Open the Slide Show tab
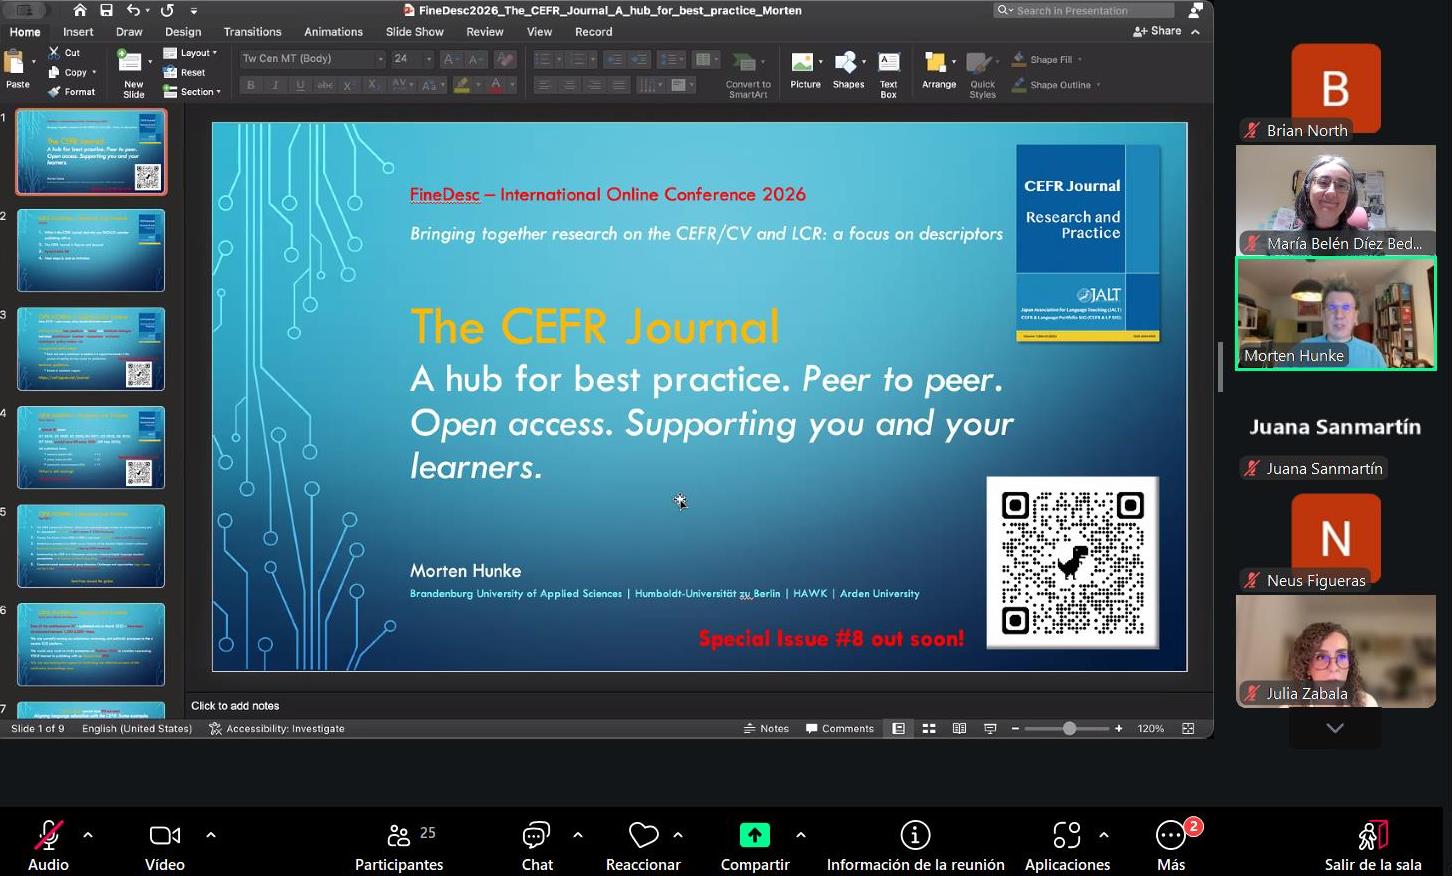This screenshot has height=876, width=1452. pos(414,32)
